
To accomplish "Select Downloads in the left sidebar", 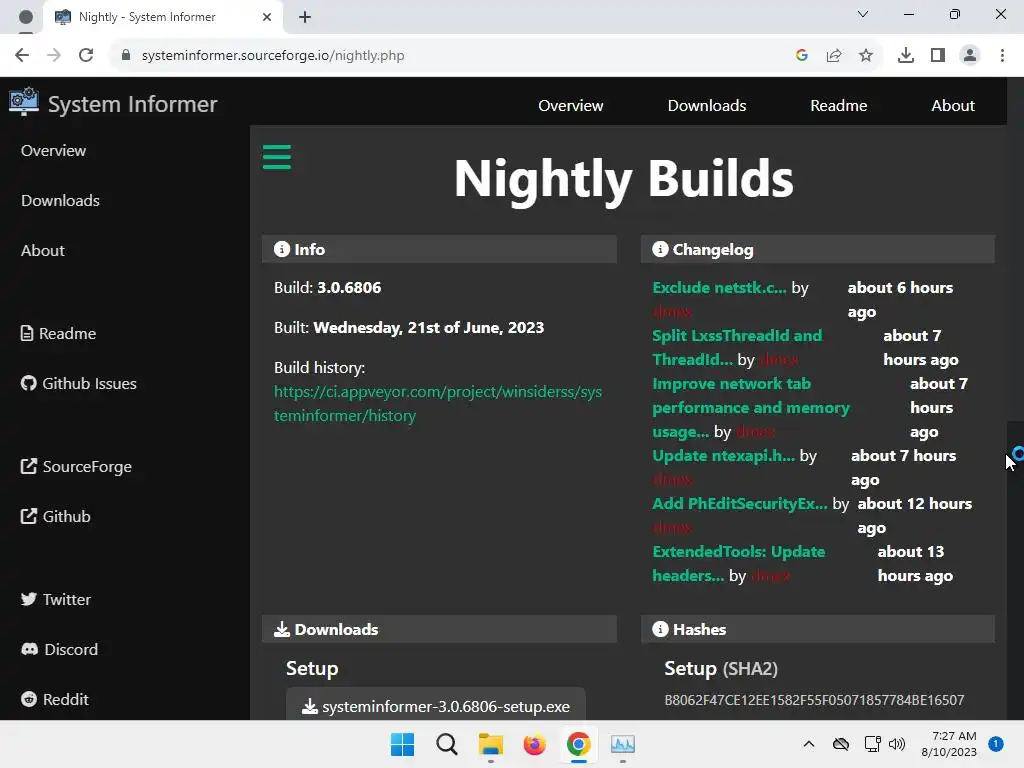I will pyautogui.click(x=60, y=200).
